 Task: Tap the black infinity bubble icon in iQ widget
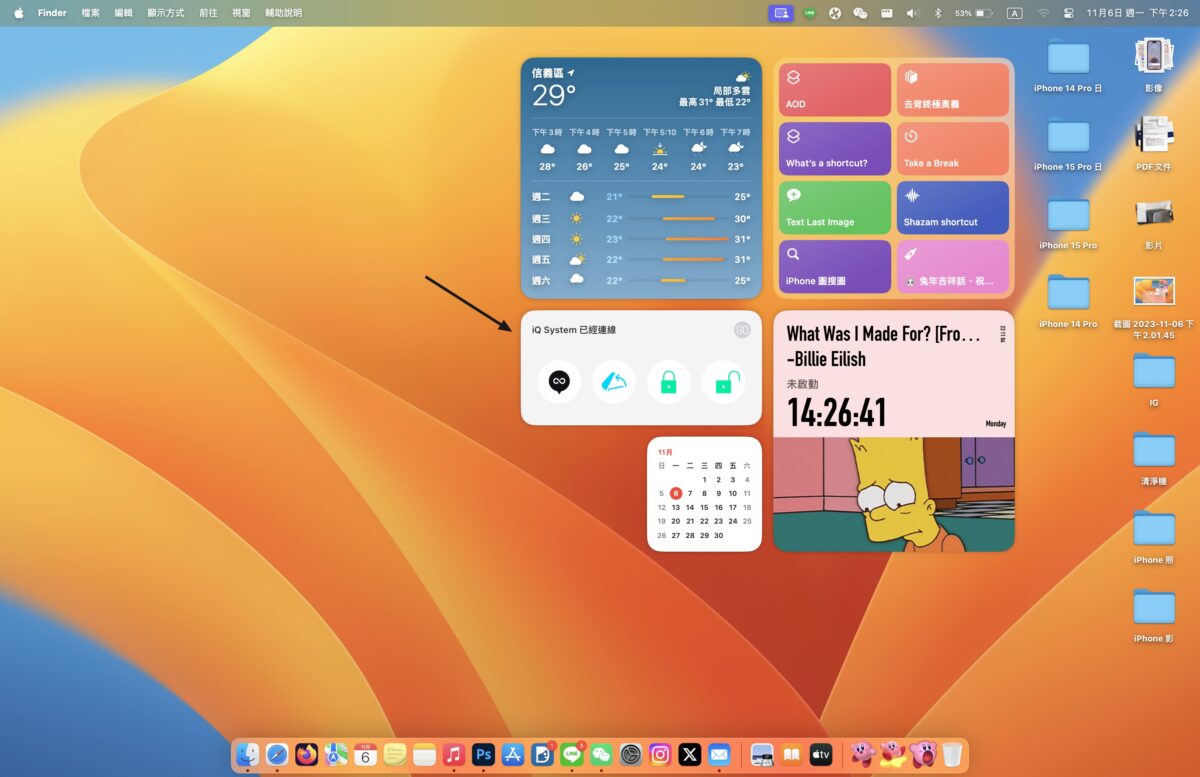point(559,382)
